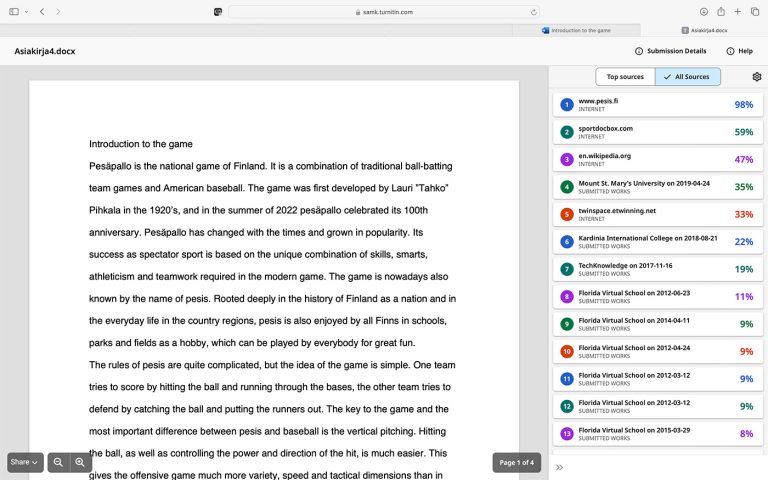Screen dimensions: 768x480
Task: Go back with the Safari back arrow
Action: [x=41, y=11]
